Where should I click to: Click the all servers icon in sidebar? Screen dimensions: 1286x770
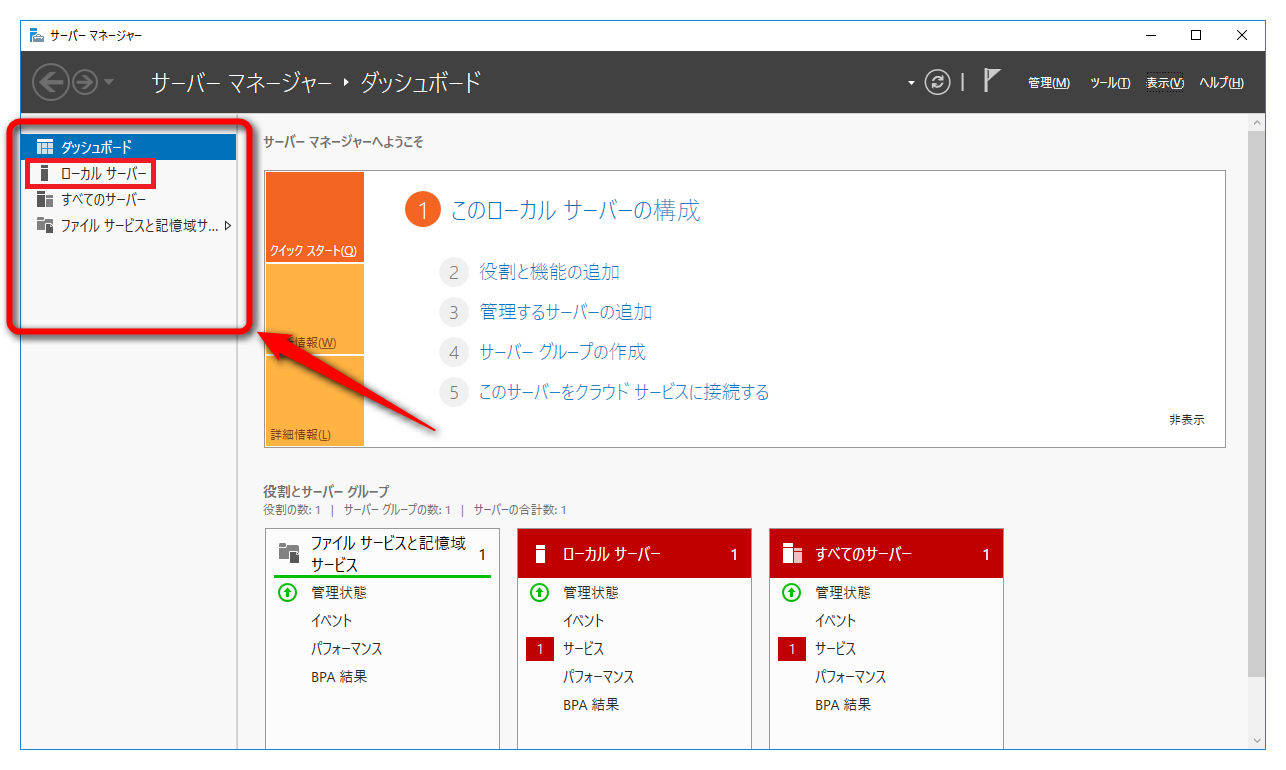[x=44, y=199]
